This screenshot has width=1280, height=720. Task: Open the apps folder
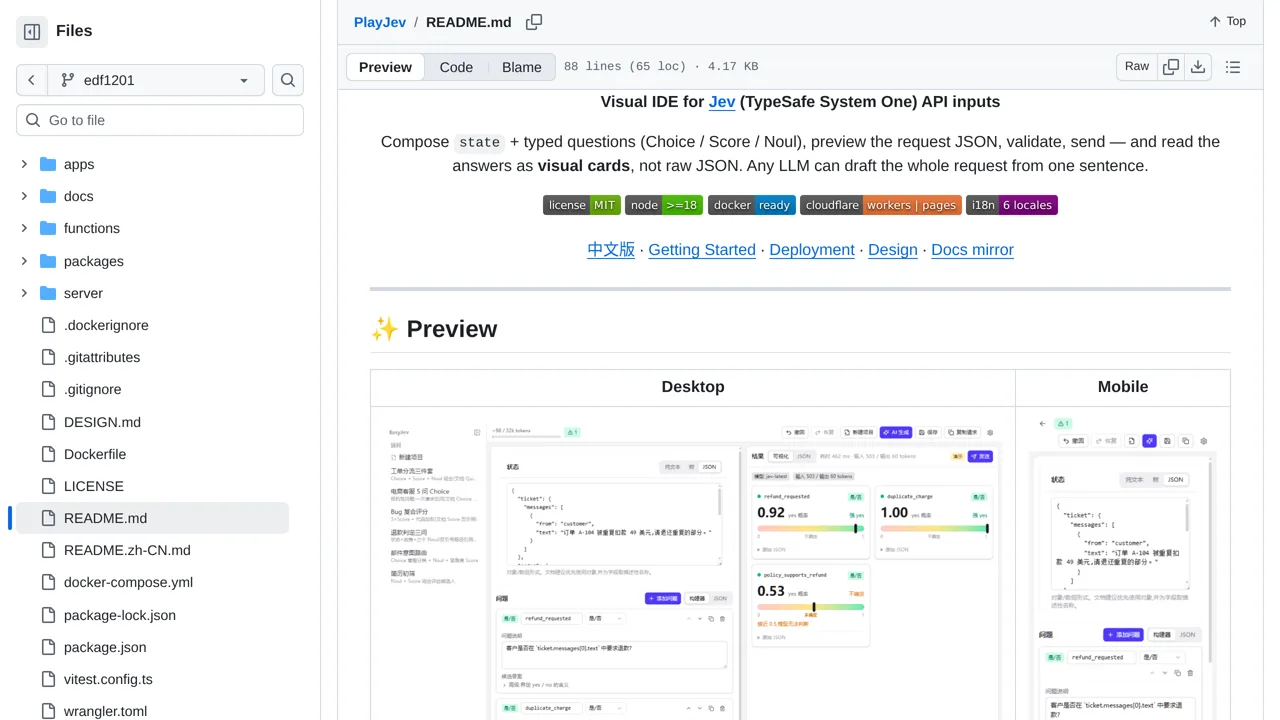tap(79, 164)
